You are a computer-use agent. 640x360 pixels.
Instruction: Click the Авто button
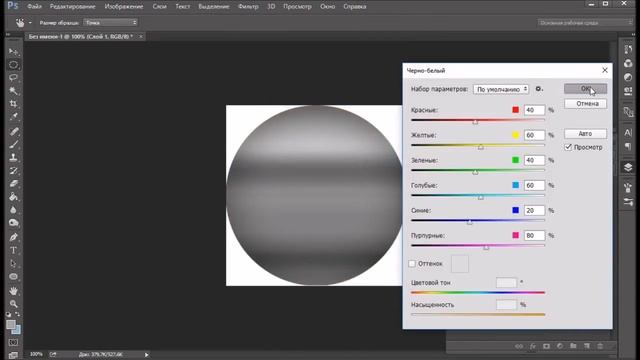click(x=585, y=133)
